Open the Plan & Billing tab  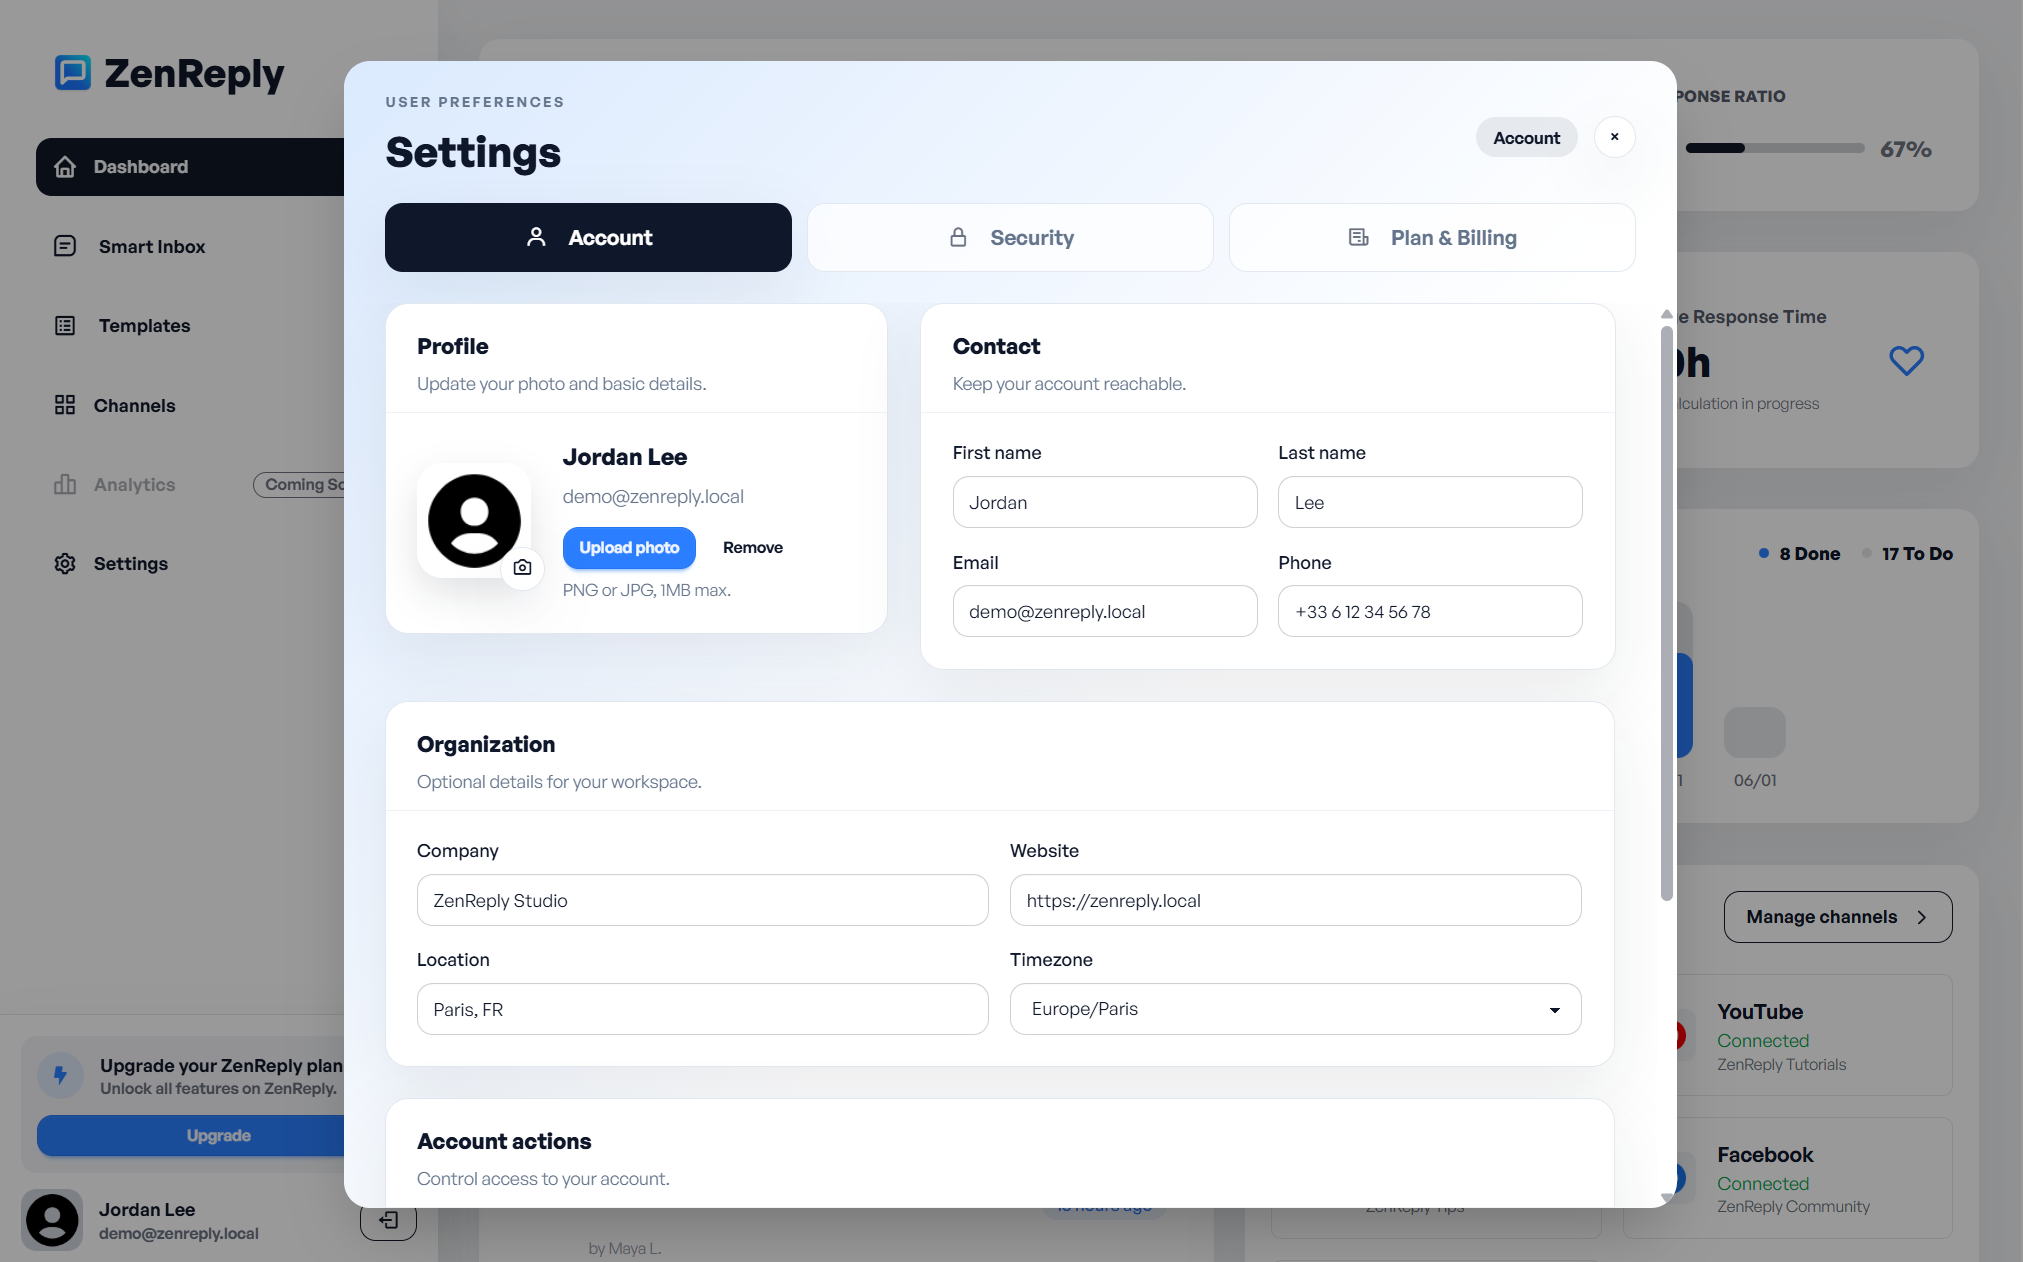click(x=1432, y=237)
